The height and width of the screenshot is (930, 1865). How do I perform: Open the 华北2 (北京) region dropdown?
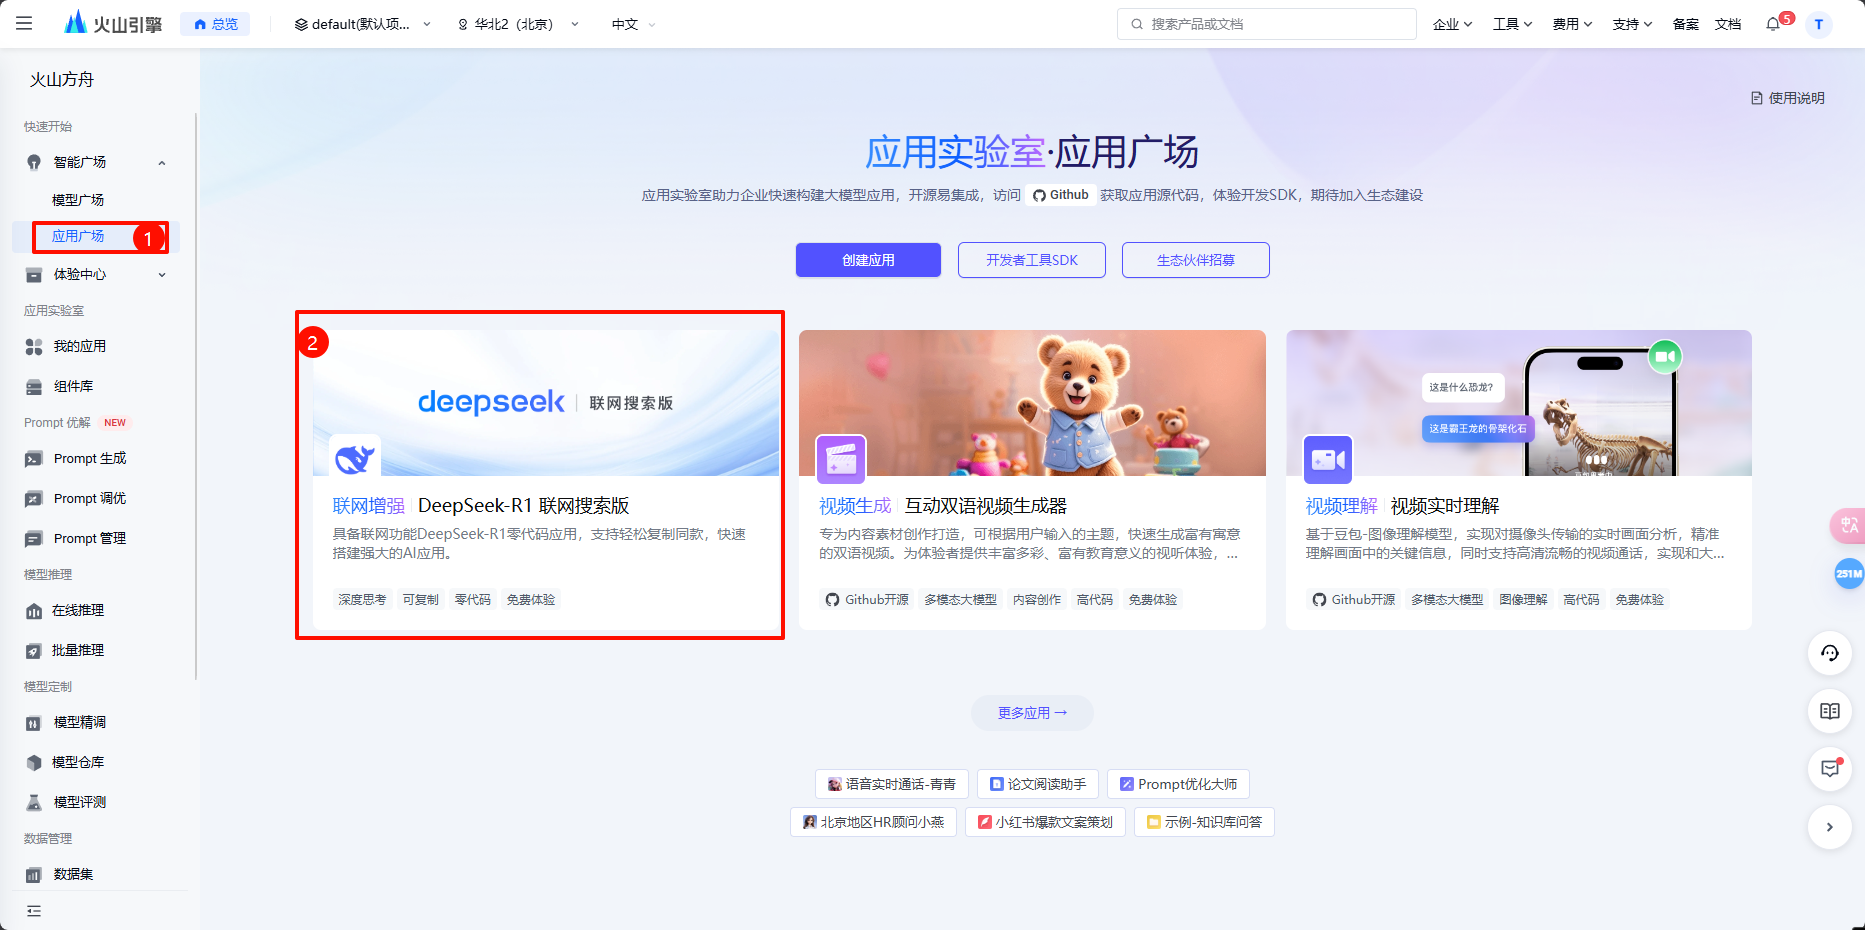(x=518, y=24)
